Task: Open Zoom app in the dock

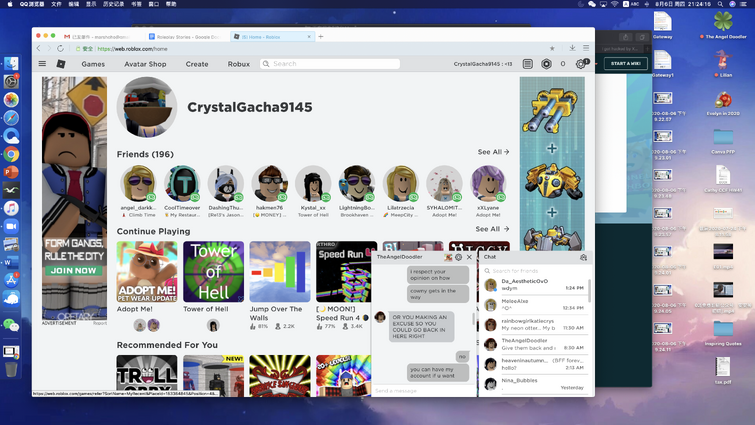Action: [x=11, y=226]
